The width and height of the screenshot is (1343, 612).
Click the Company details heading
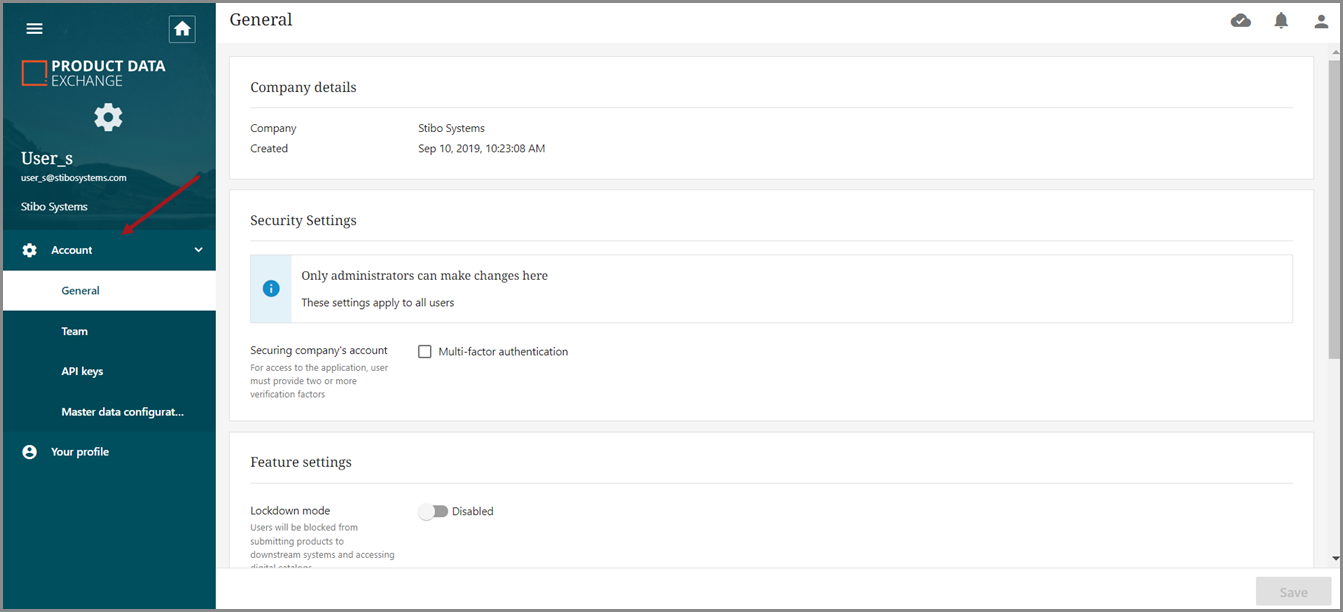click(x=303, y=87)
